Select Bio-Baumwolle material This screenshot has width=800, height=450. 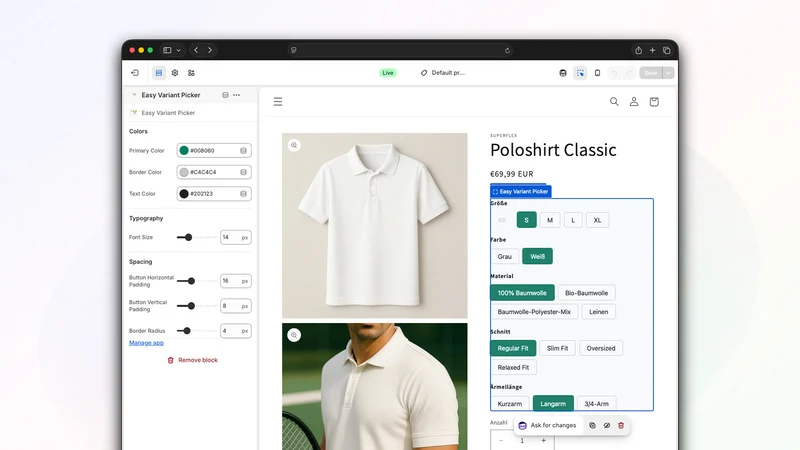(586, 293)
